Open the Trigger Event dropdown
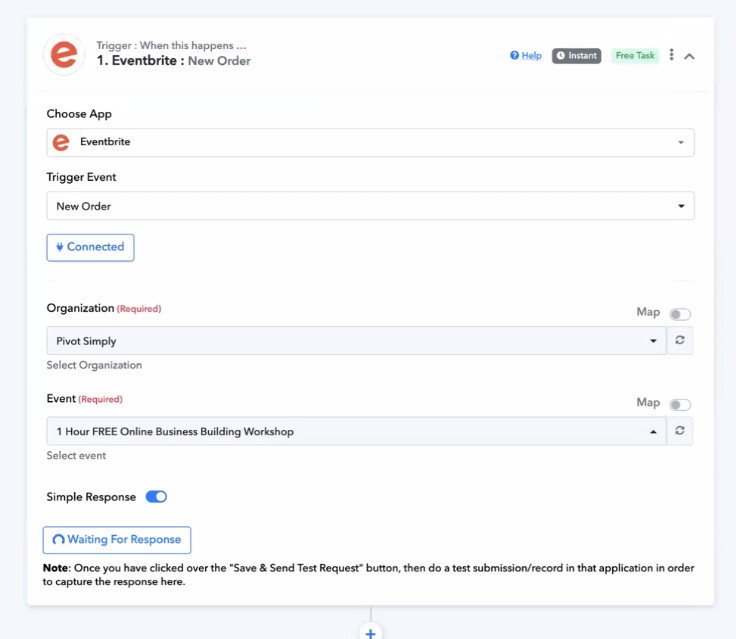 [370, 206]
